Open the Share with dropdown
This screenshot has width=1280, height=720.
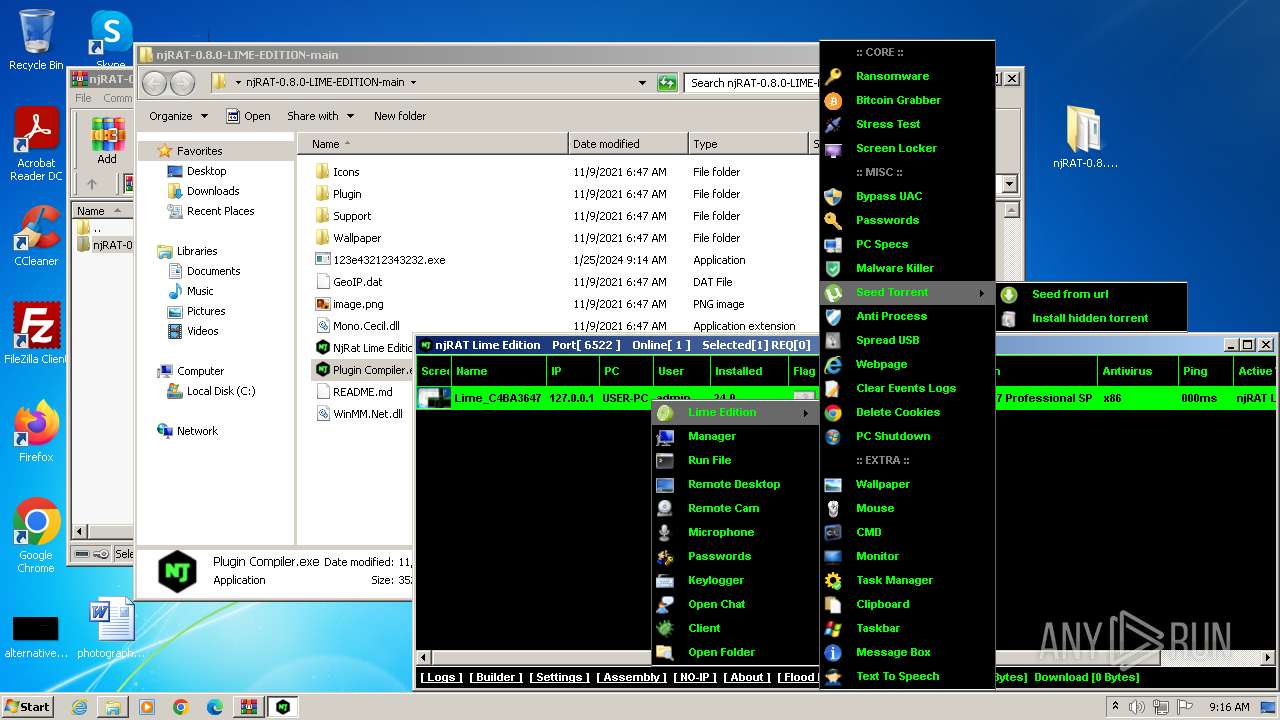pyautogui.click(x=319, y=116)
